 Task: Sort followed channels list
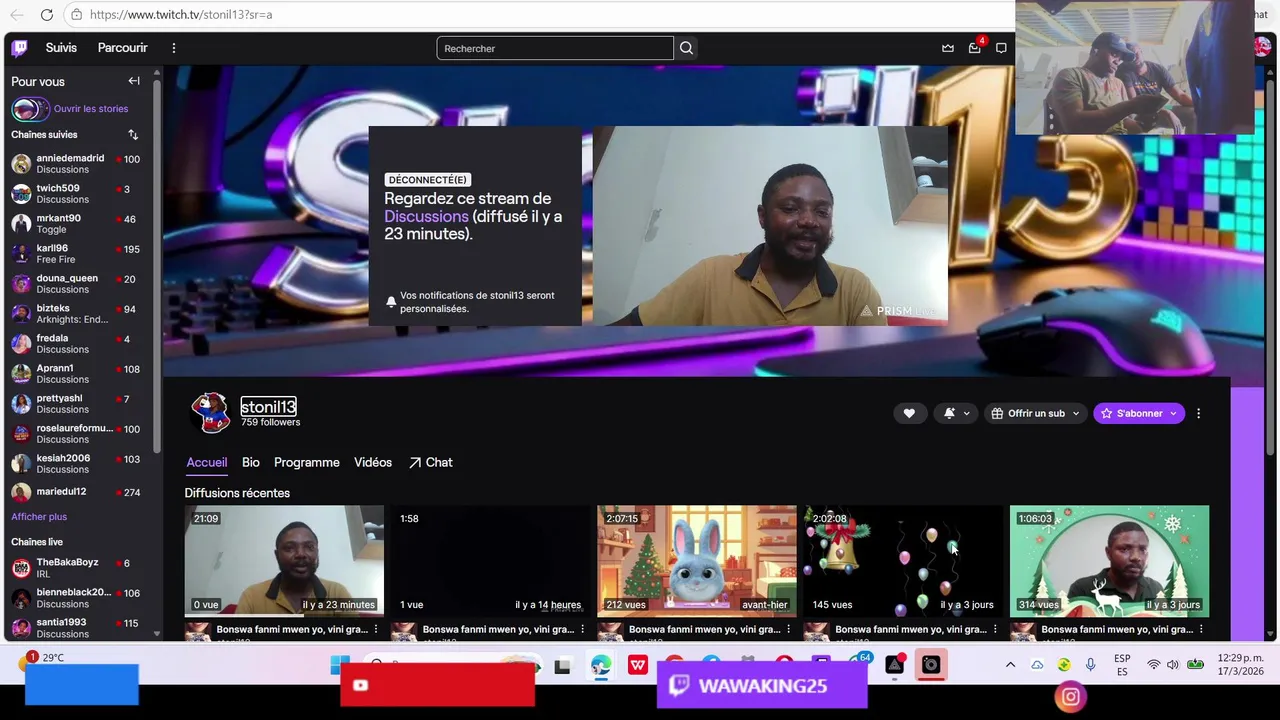click(x=133, y=134)
